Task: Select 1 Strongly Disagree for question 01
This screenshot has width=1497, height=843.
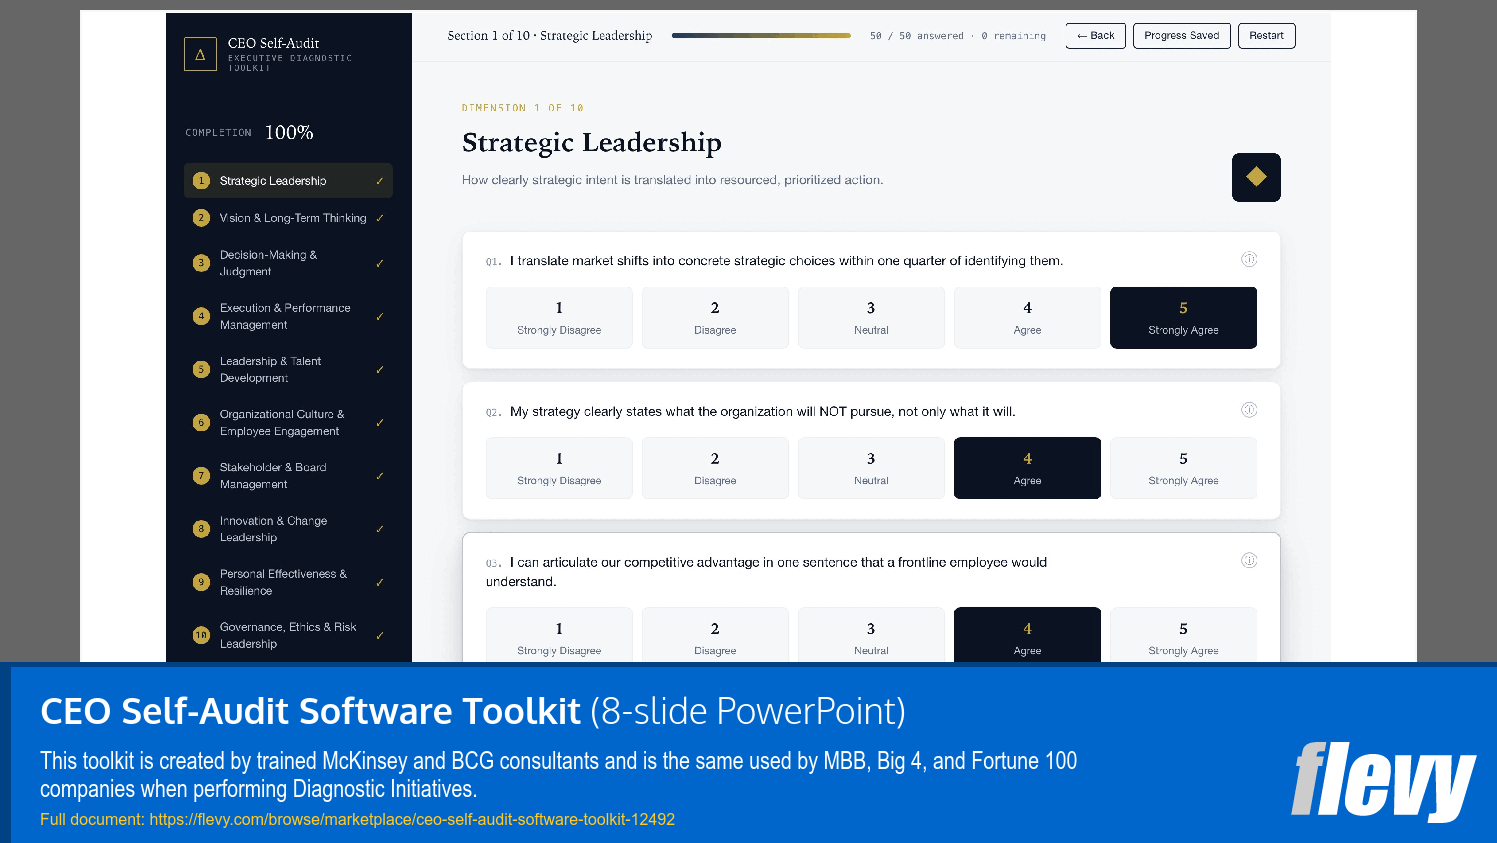Action: (559, 318)
